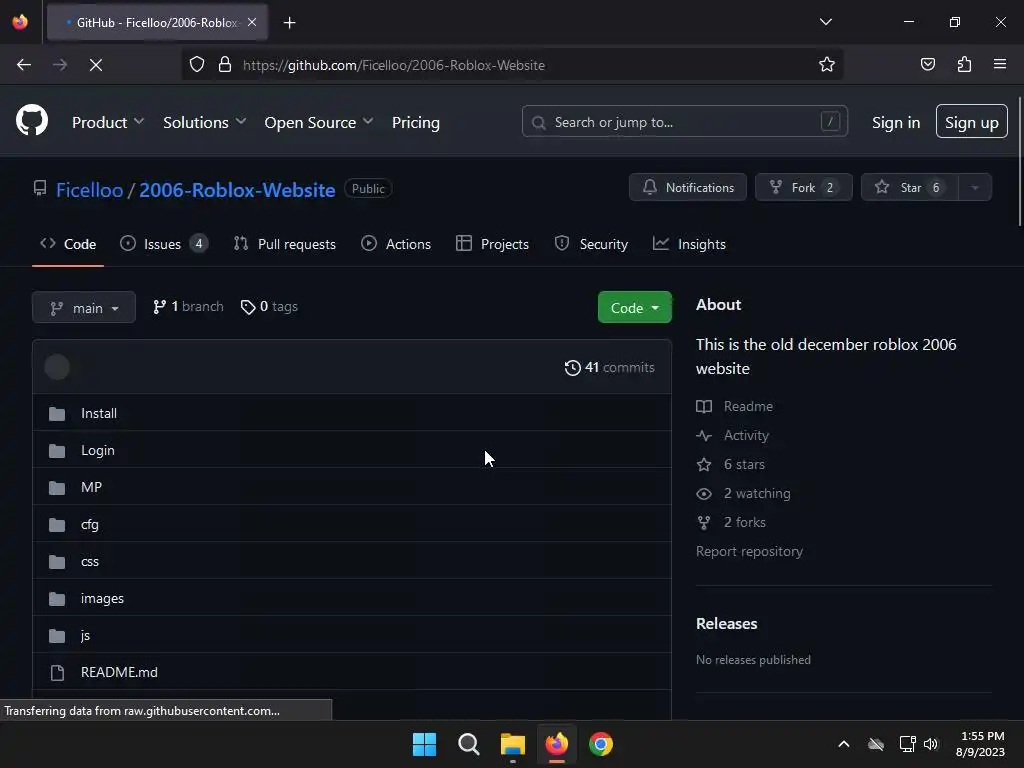Click the site padlock icon
1024x768 pixels.
pyautogui.click(x=225, y=65)
